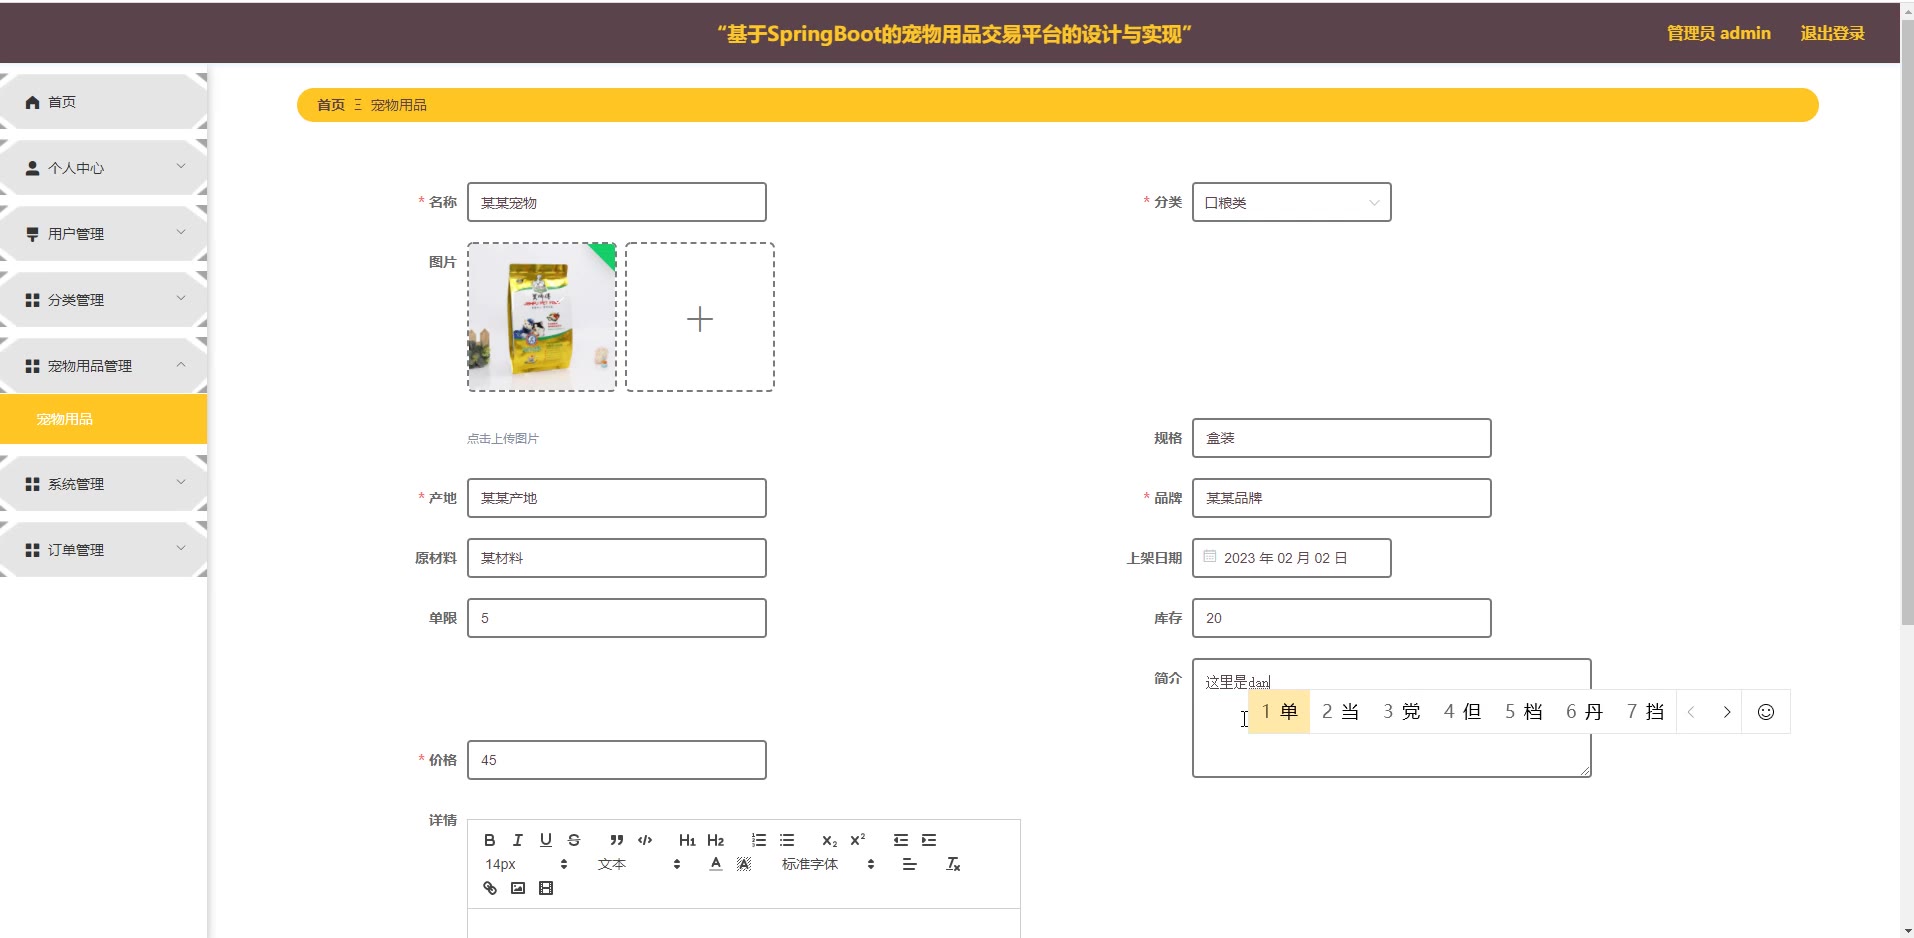Select IME candidate 1 单
Viewport: 1914px width, 938px height.
(1280, 712)
